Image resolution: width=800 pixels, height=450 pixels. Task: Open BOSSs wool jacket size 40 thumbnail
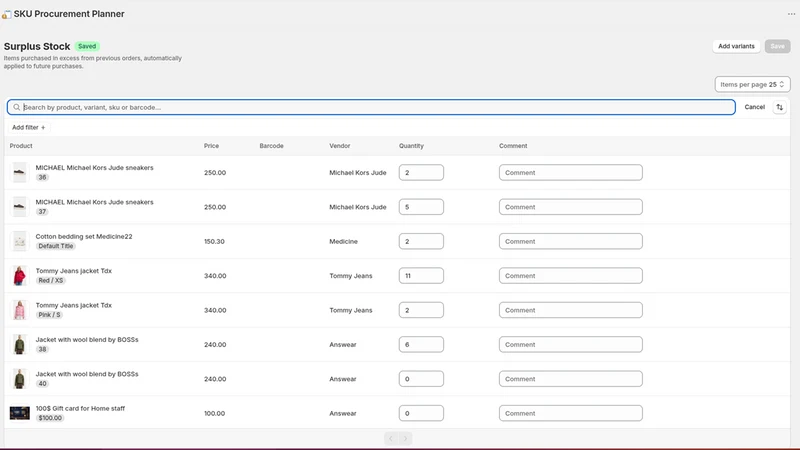[x=19, y=379]
